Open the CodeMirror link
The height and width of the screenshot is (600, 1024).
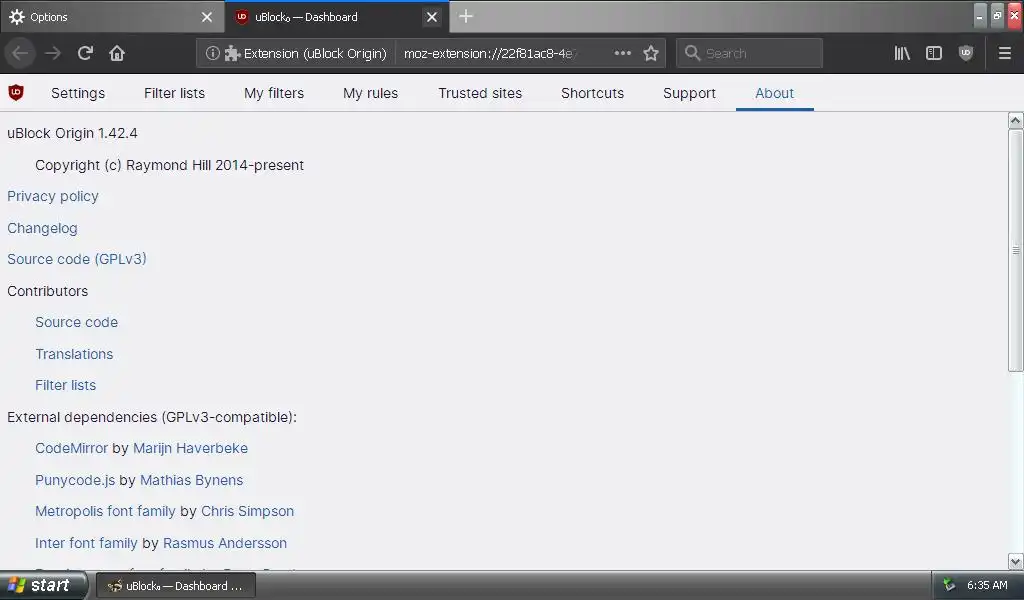pyautogui.click(x=71, y=448)
